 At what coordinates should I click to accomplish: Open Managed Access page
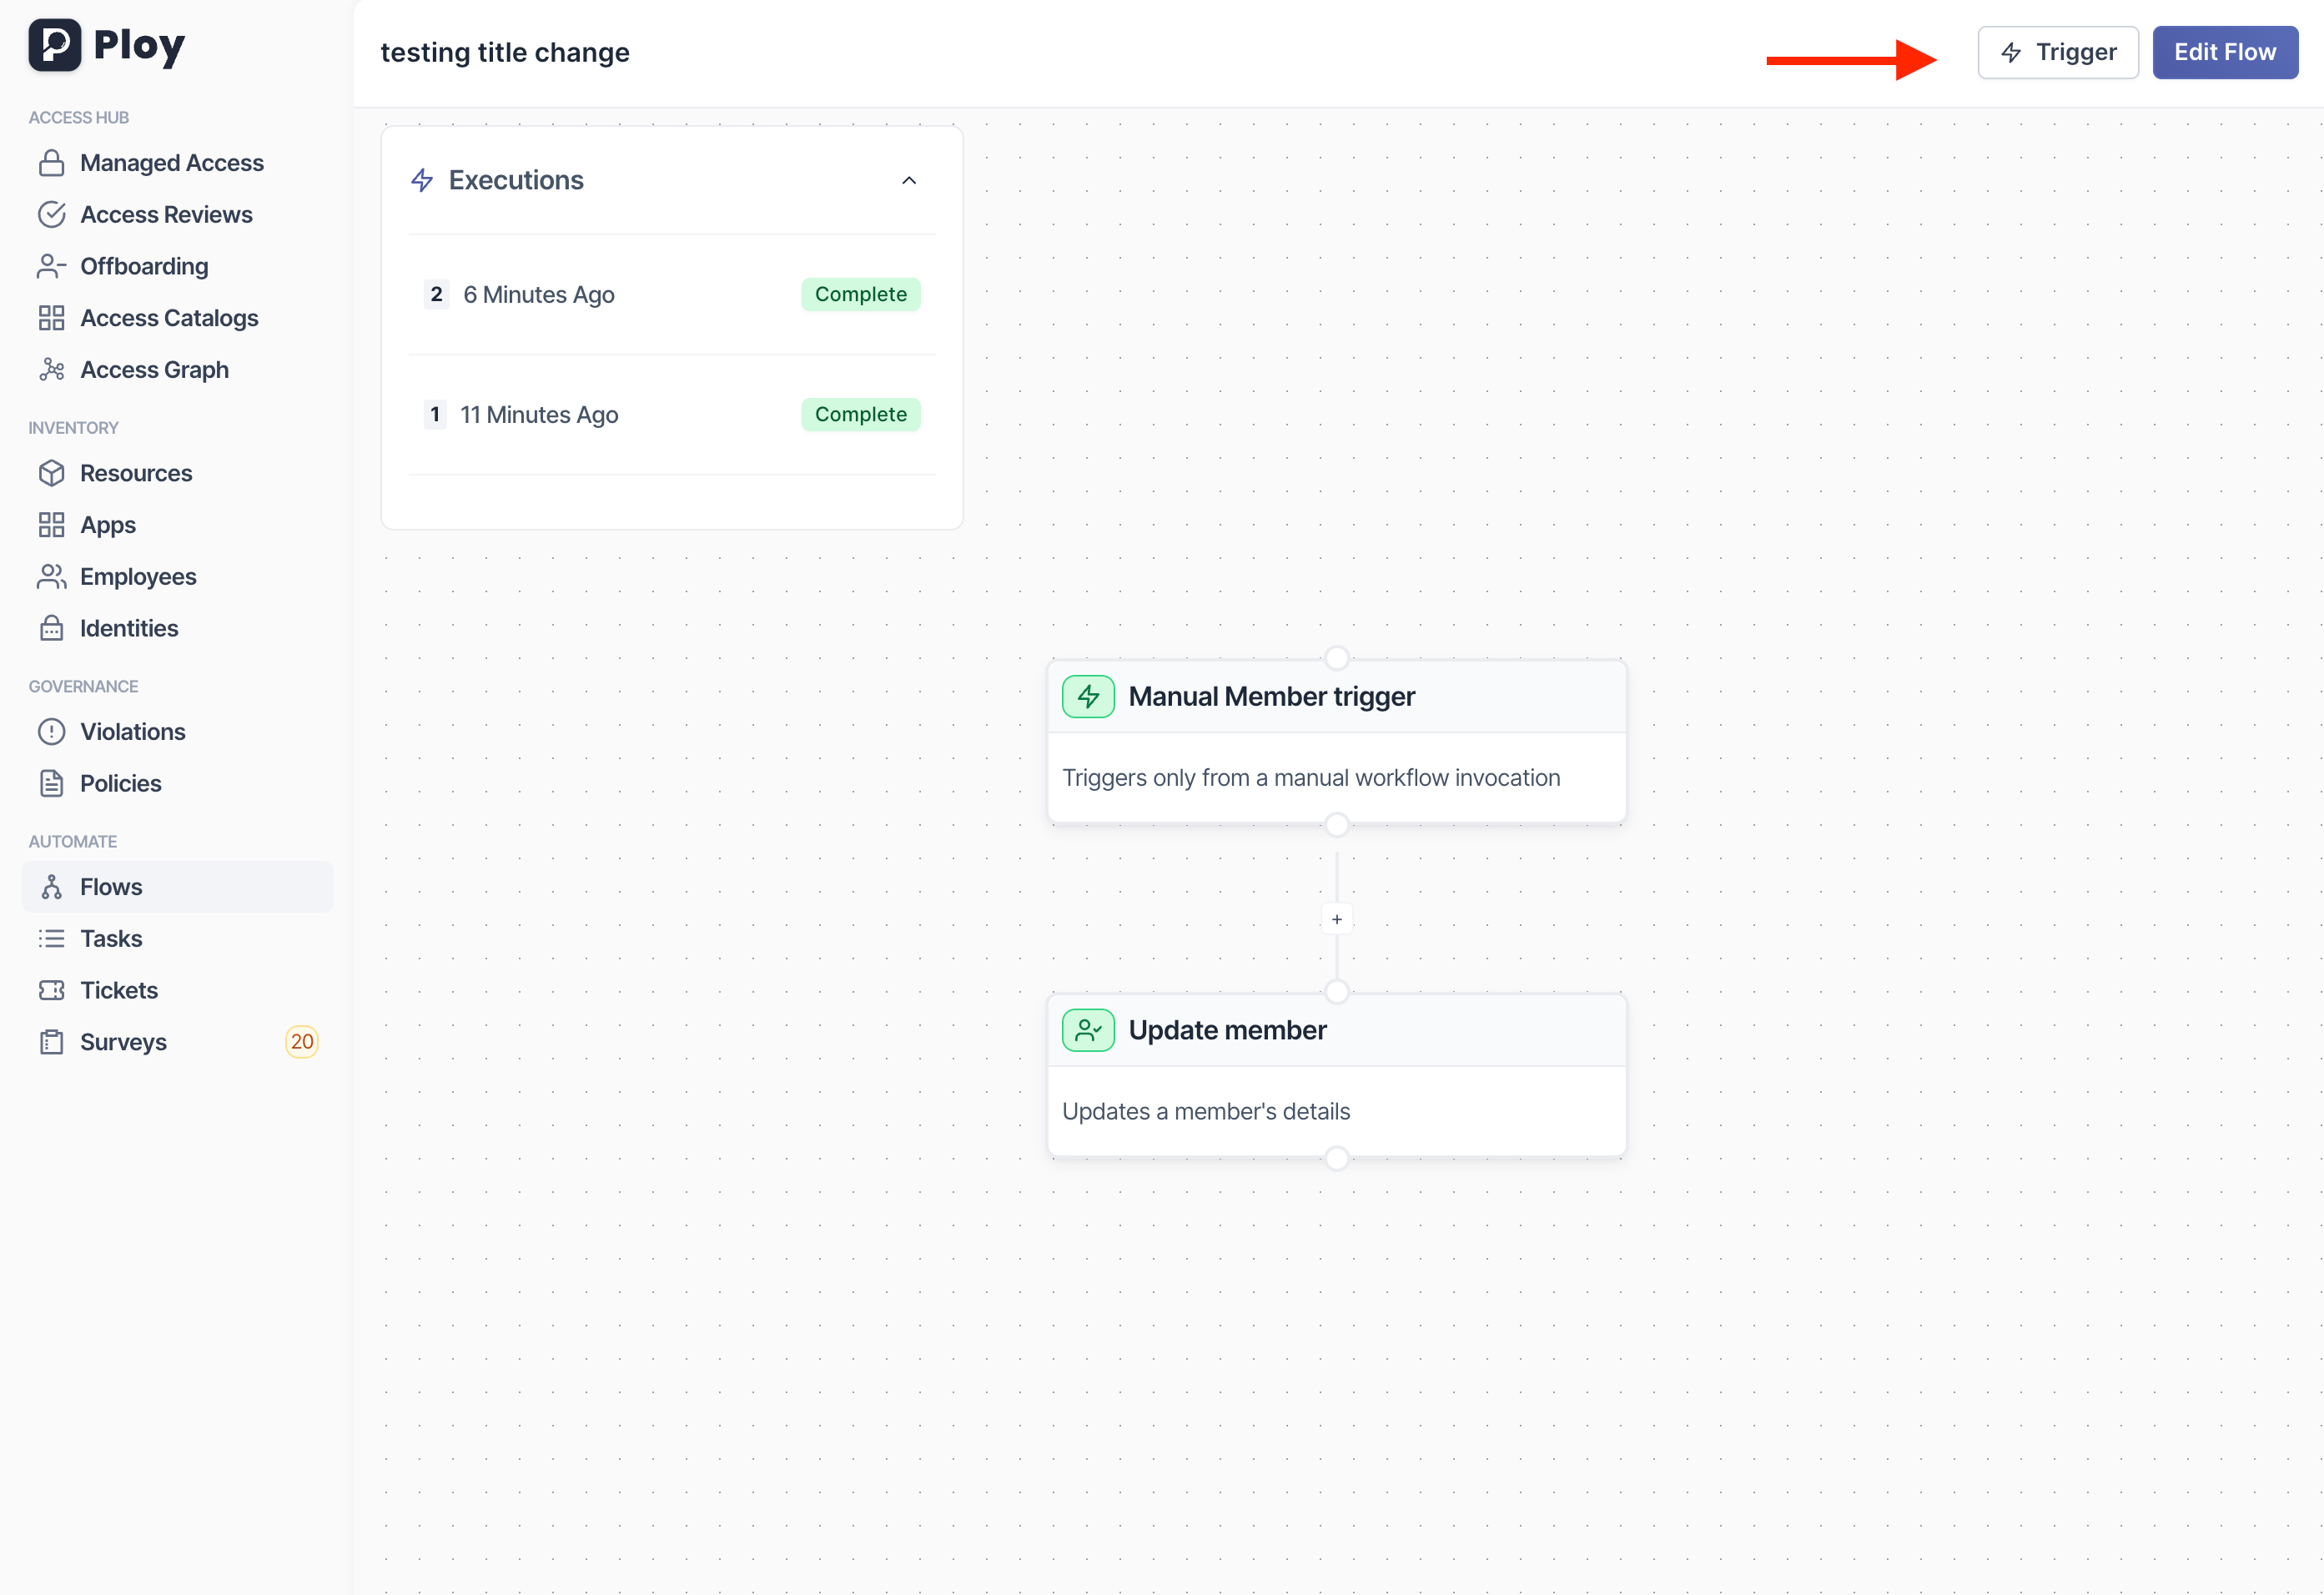click(177, 163)
